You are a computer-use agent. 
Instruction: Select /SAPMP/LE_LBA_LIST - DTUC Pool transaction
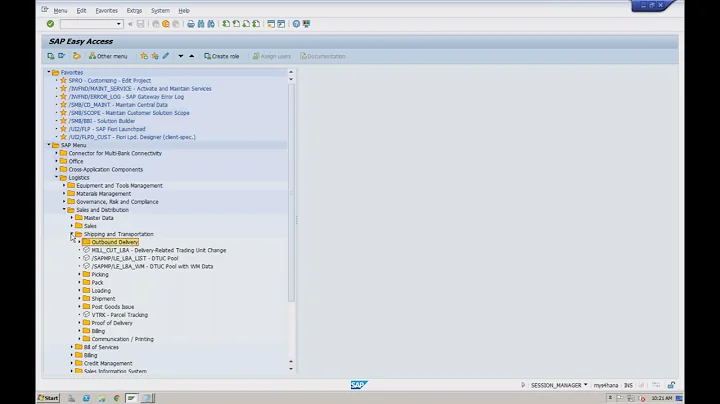(x=135, y=258)
